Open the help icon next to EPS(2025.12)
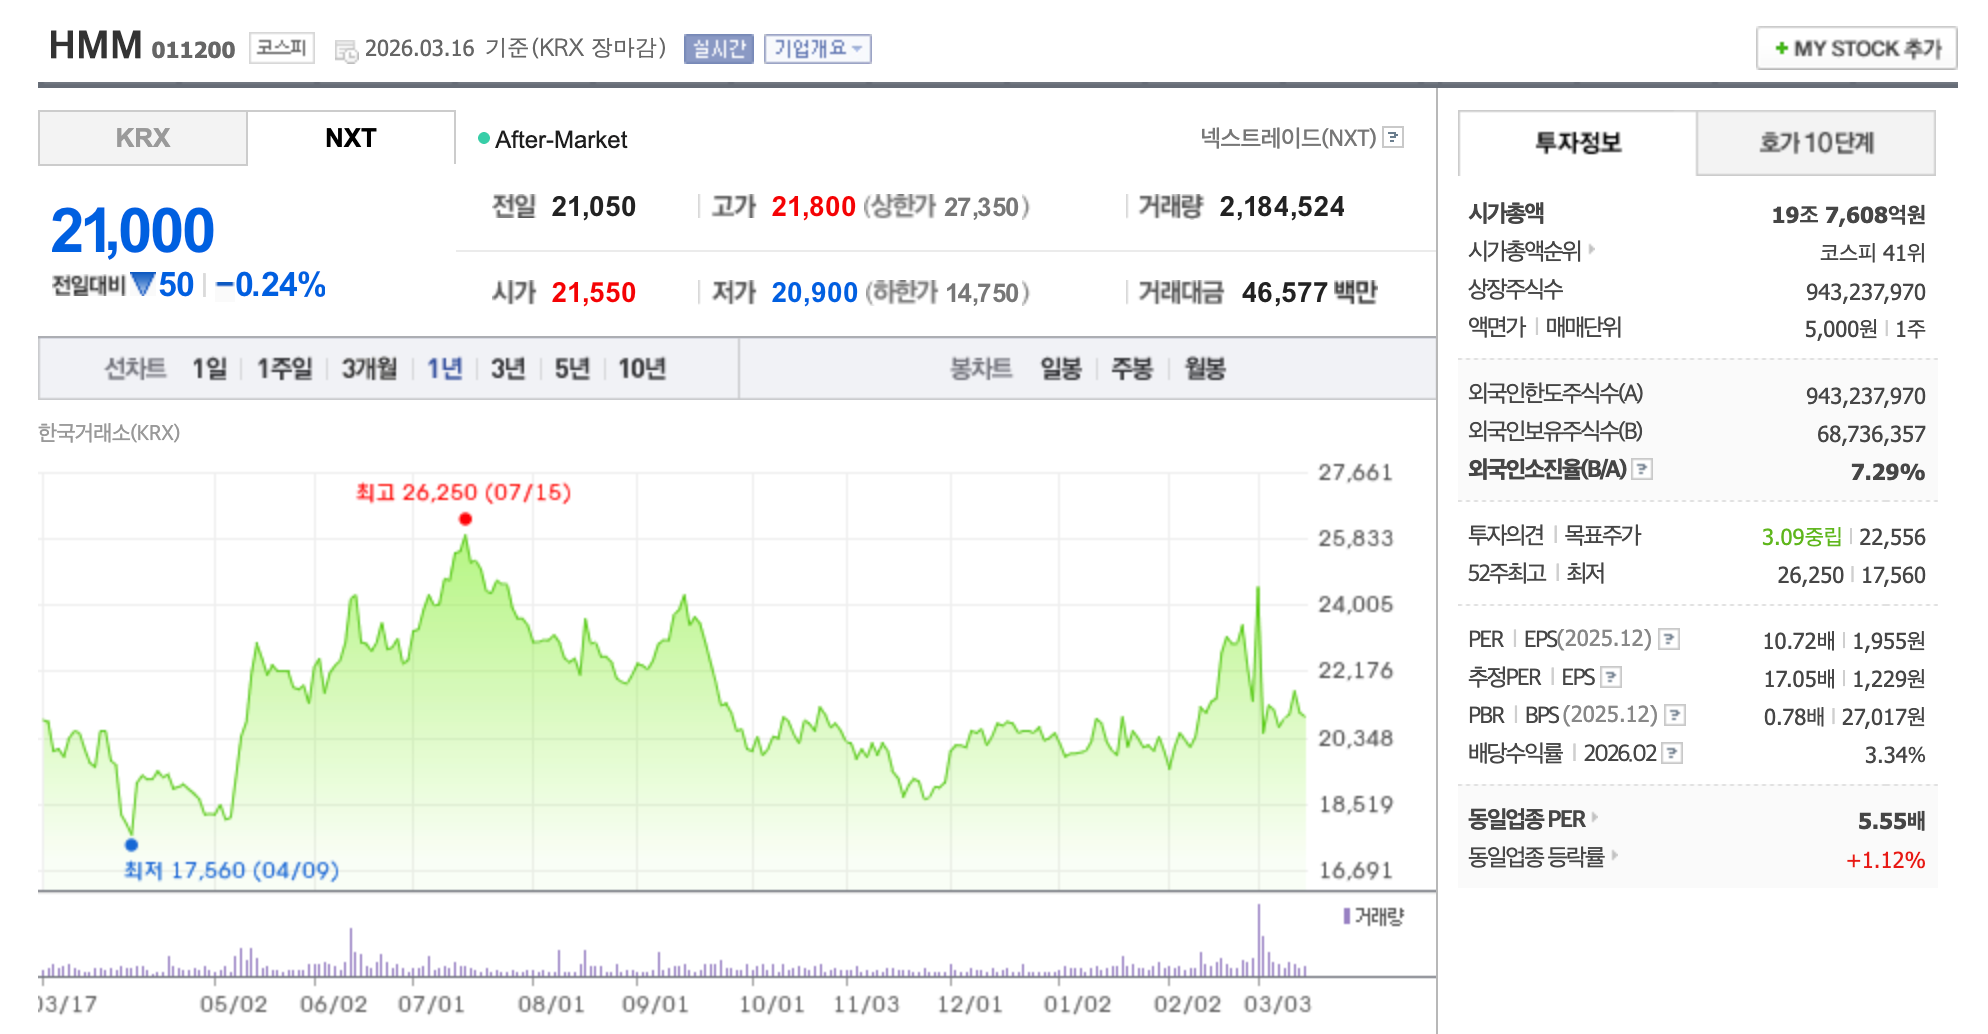The height and width of the screenshot is (1034, 1988). coord(1669,639)
